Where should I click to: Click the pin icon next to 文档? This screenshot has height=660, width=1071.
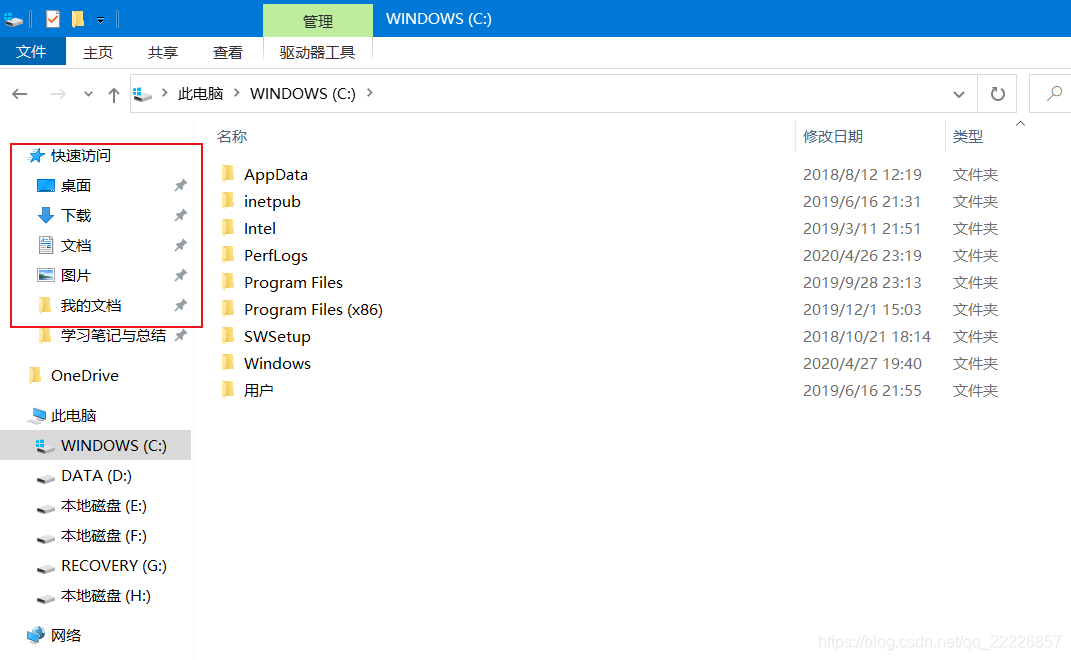180,246
